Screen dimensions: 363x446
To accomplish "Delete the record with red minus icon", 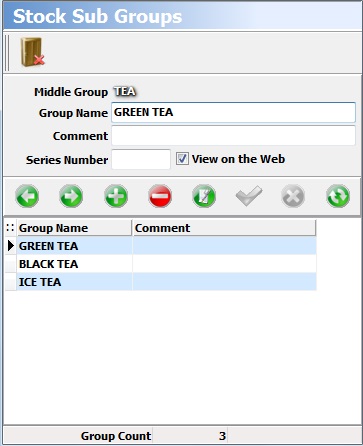I will coord(160,196).
